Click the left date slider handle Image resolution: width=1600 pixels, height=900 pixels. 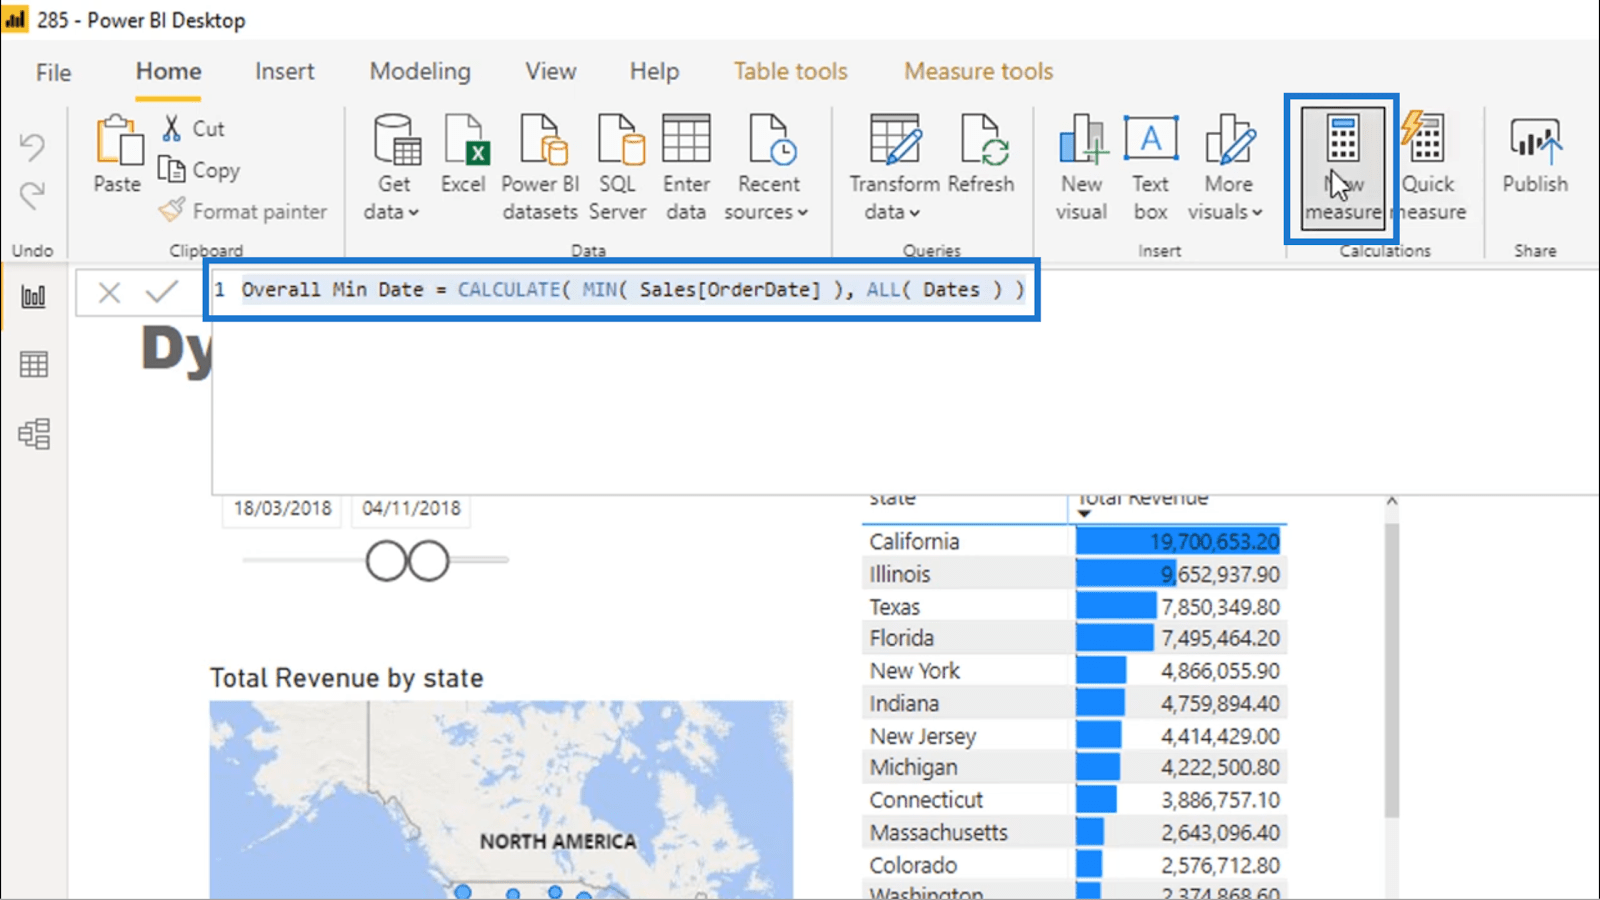(386, 561)
